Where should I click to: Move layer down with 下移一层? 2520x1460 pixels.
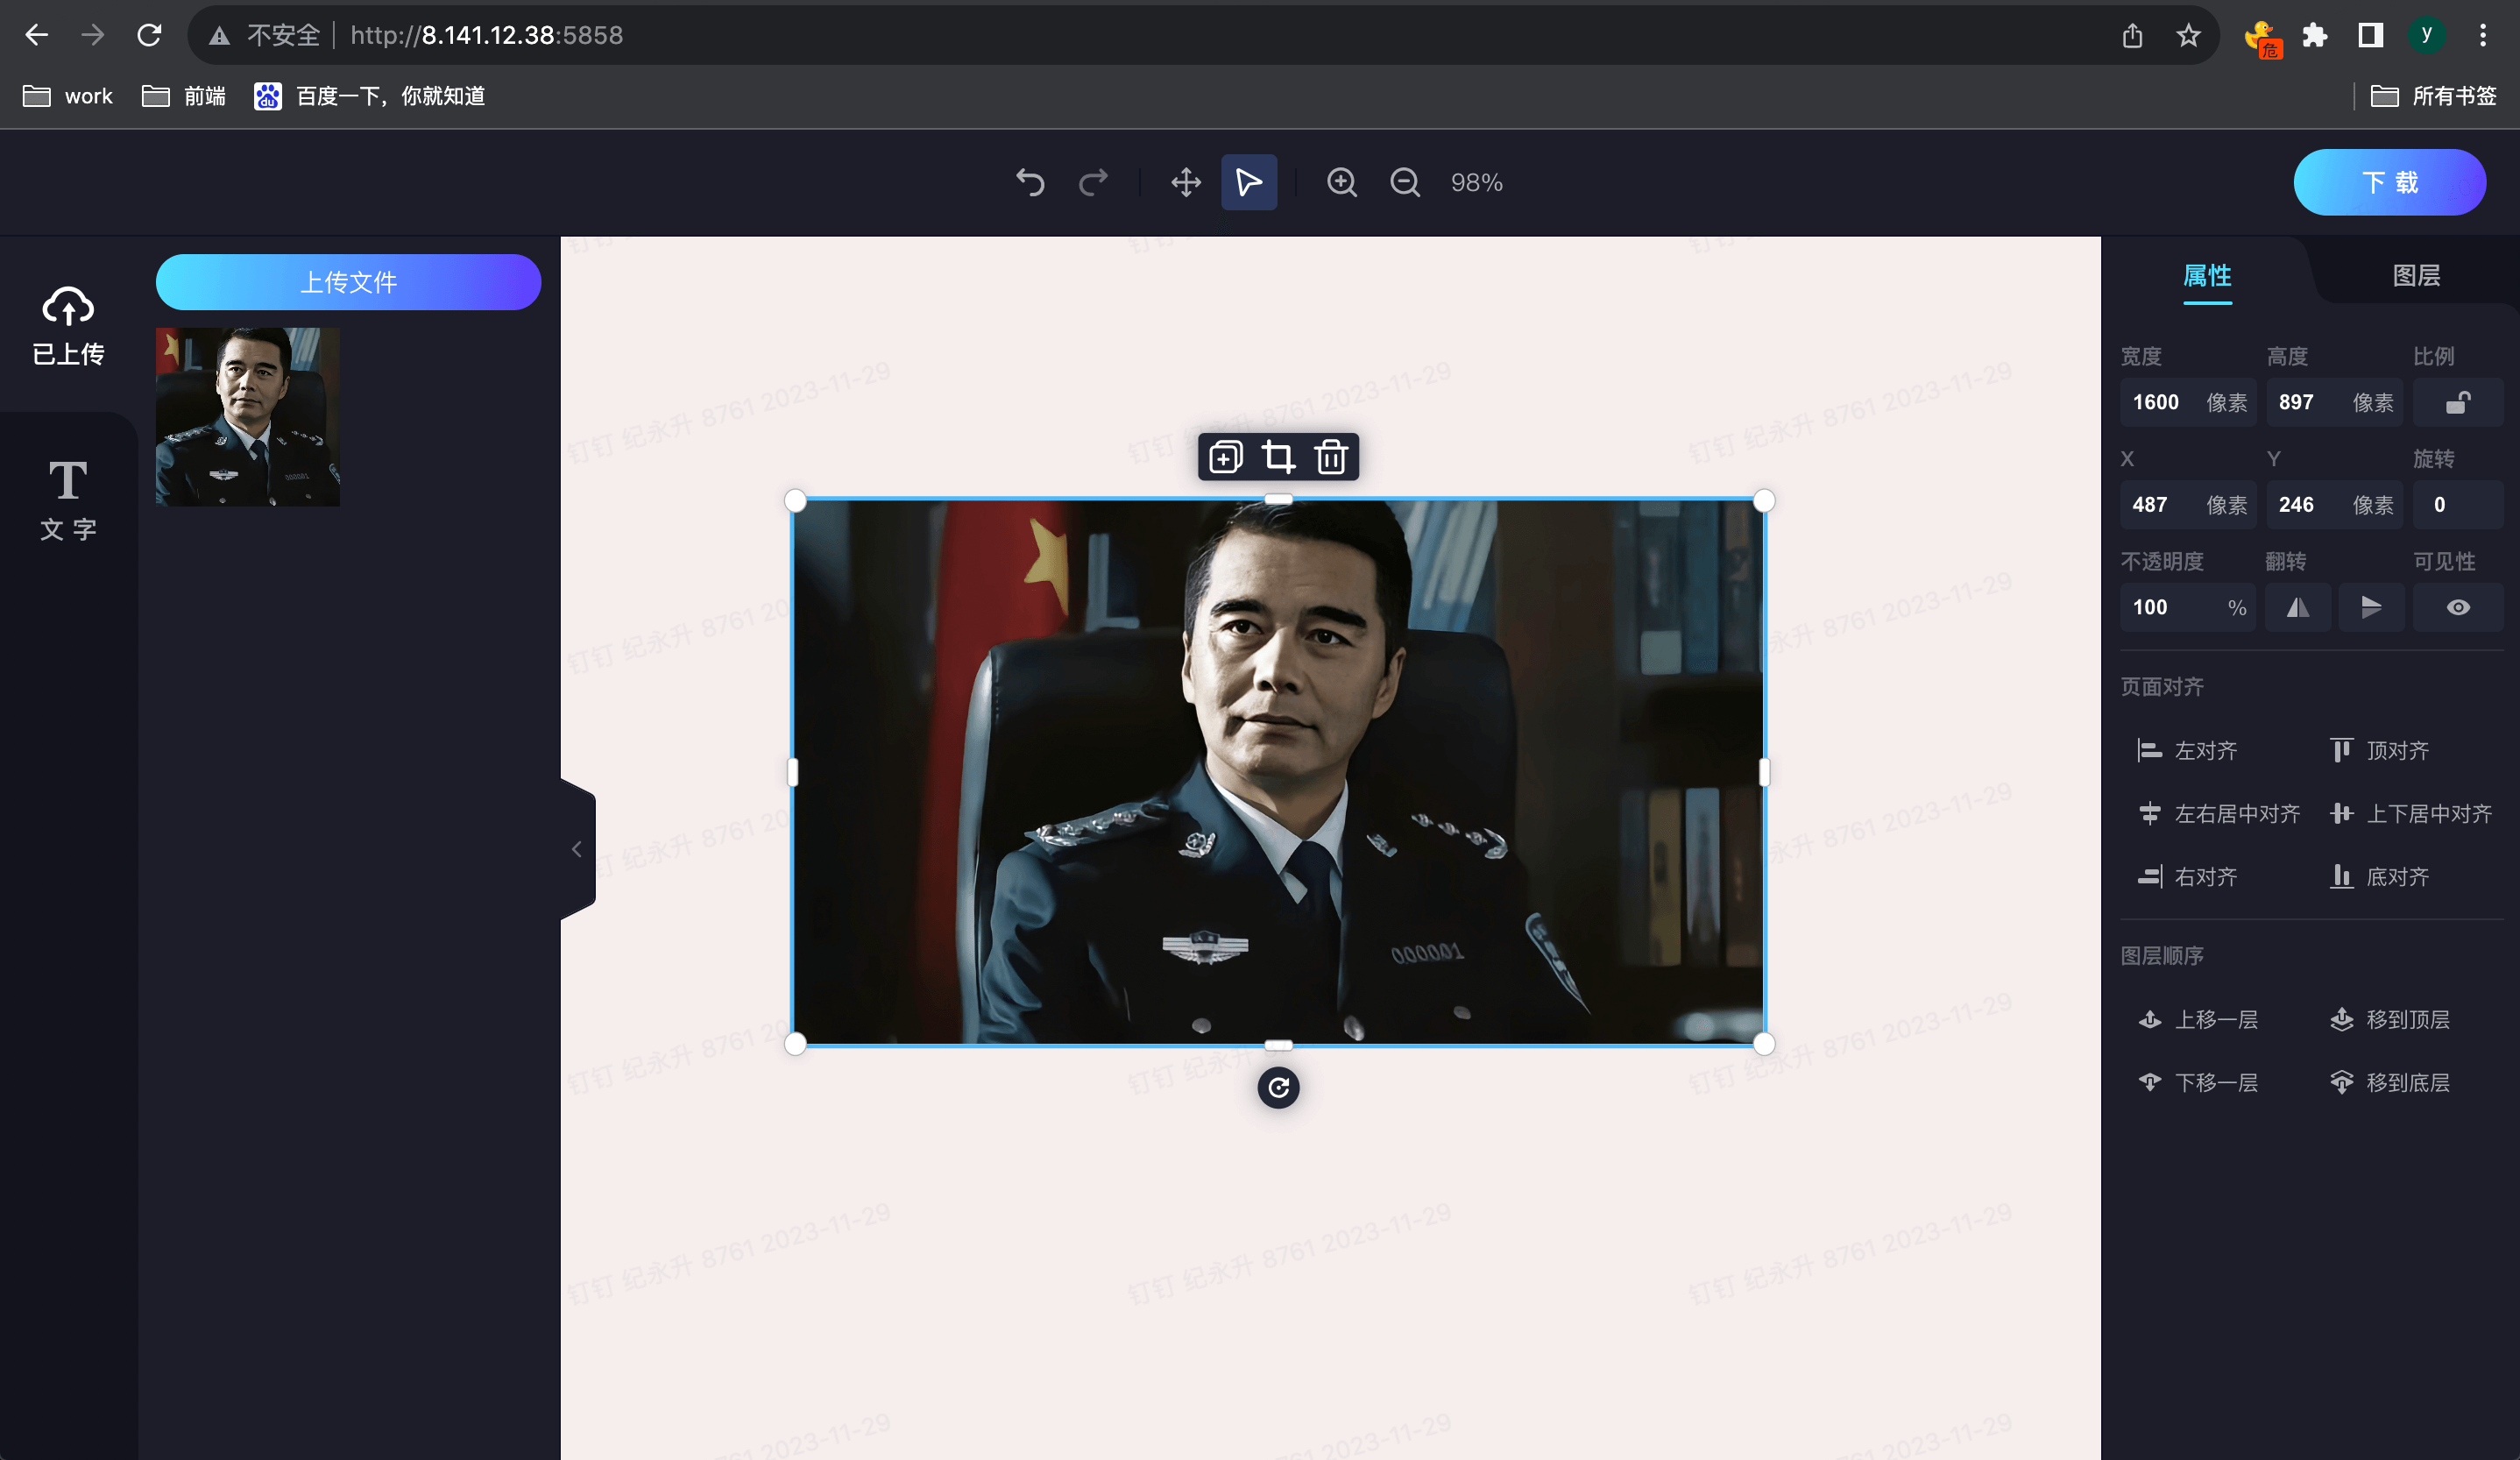coord(2197,1082)
